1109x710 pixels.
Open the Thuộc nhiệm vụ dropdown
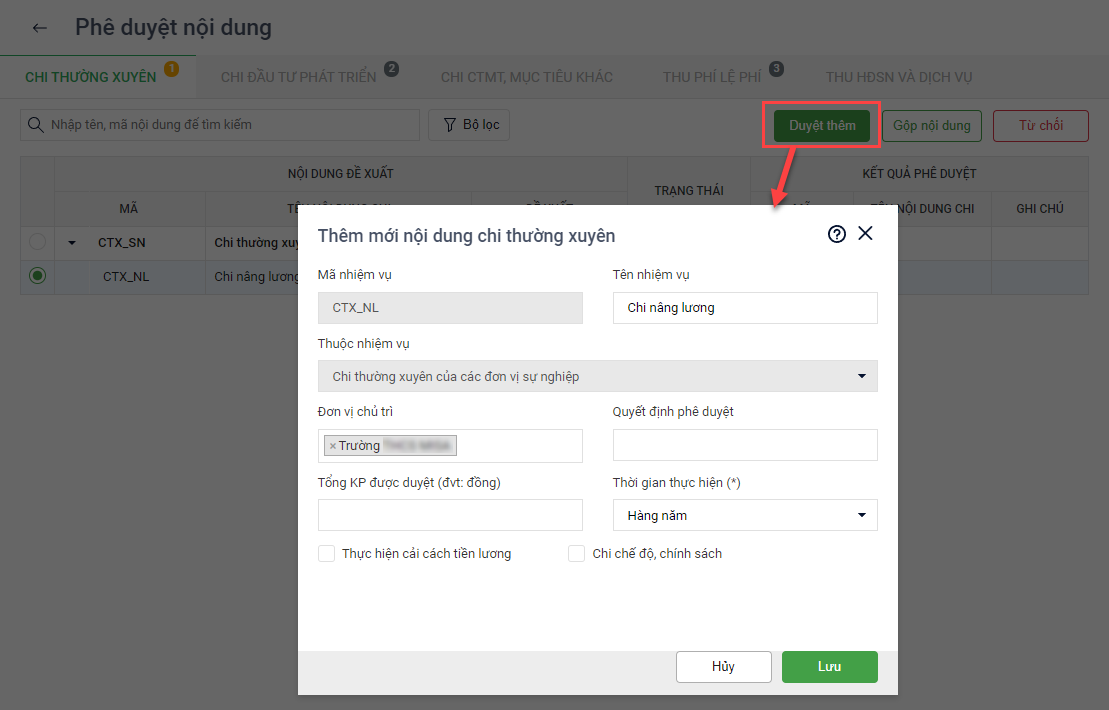tap(597, 376)
